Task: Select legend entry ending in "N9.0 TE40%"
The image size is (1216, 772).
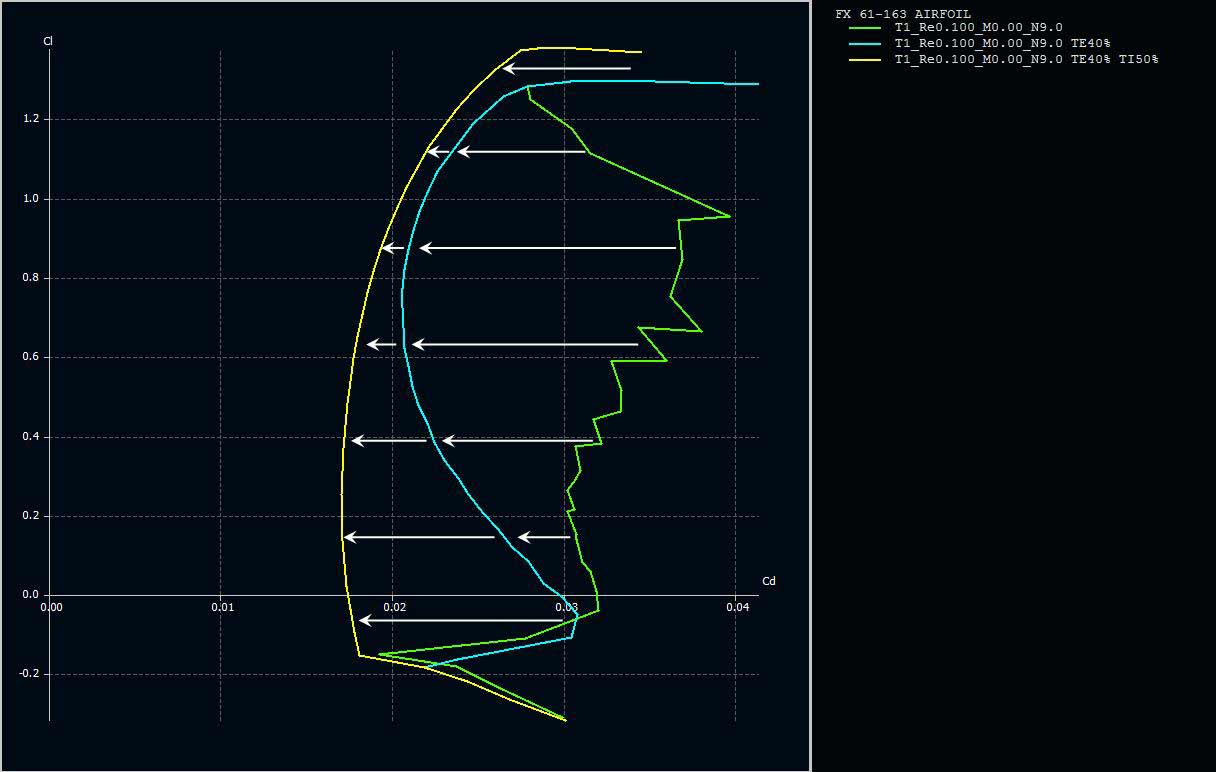Action: coord(1003,44)
